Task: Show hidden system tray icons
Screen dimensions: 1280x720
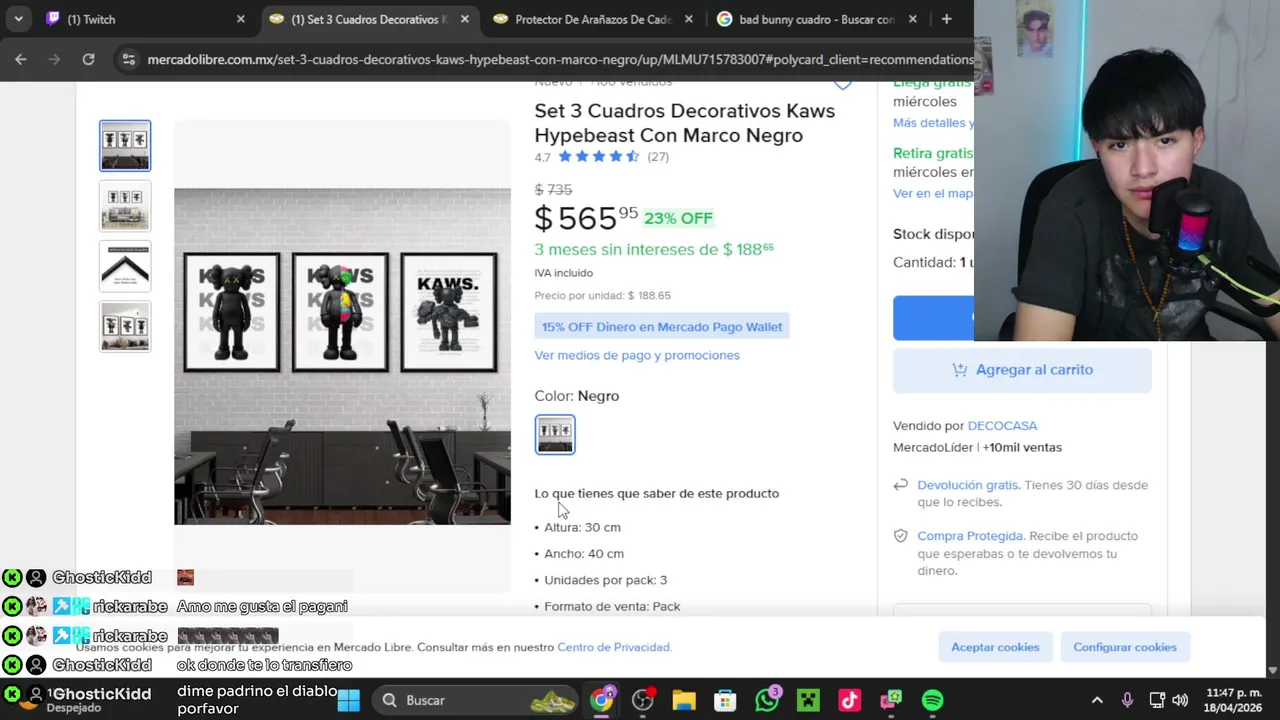Action: click(x=1097, y=700)
